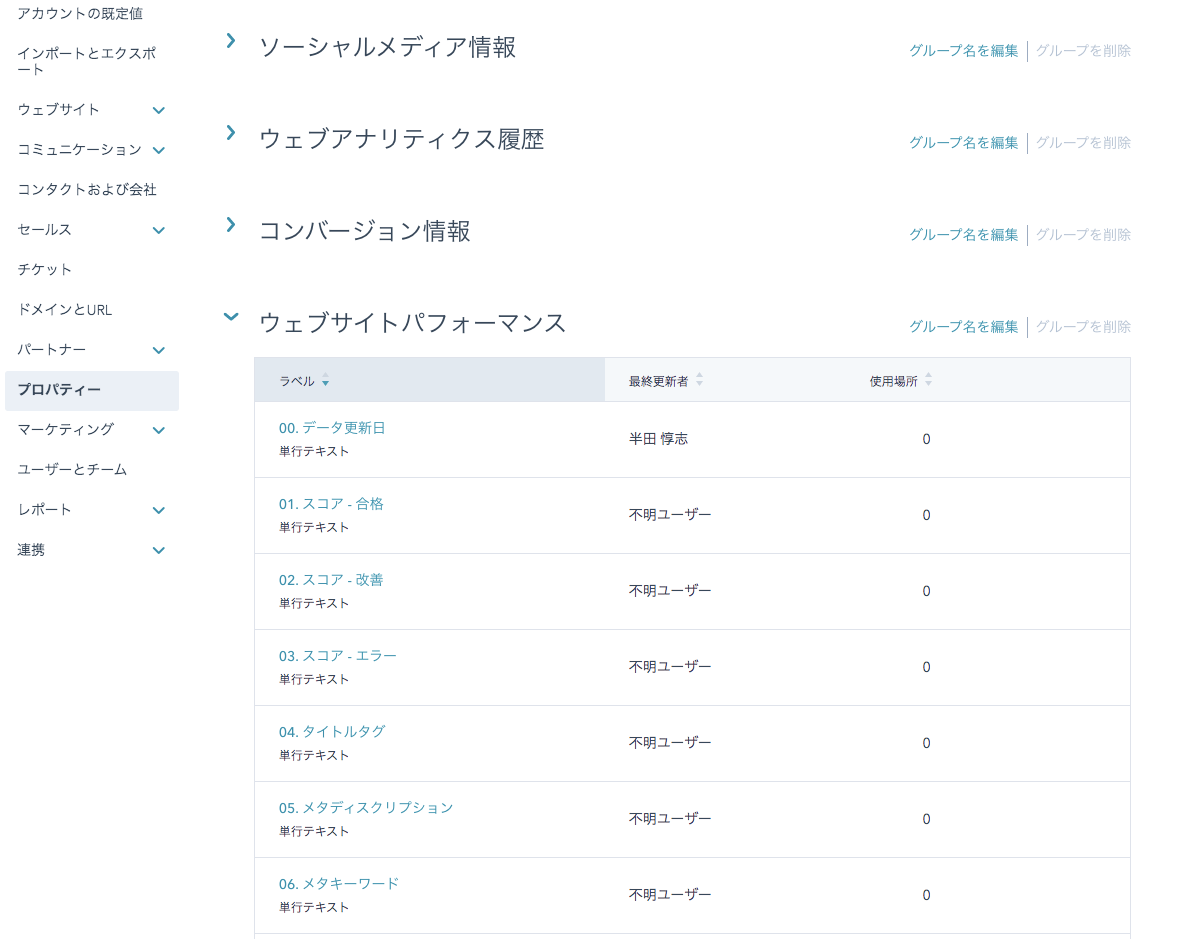This screenshot has width=1186, height=939.
Task: Expand the コンバージョン情報 group
Action: click(231, 225)
